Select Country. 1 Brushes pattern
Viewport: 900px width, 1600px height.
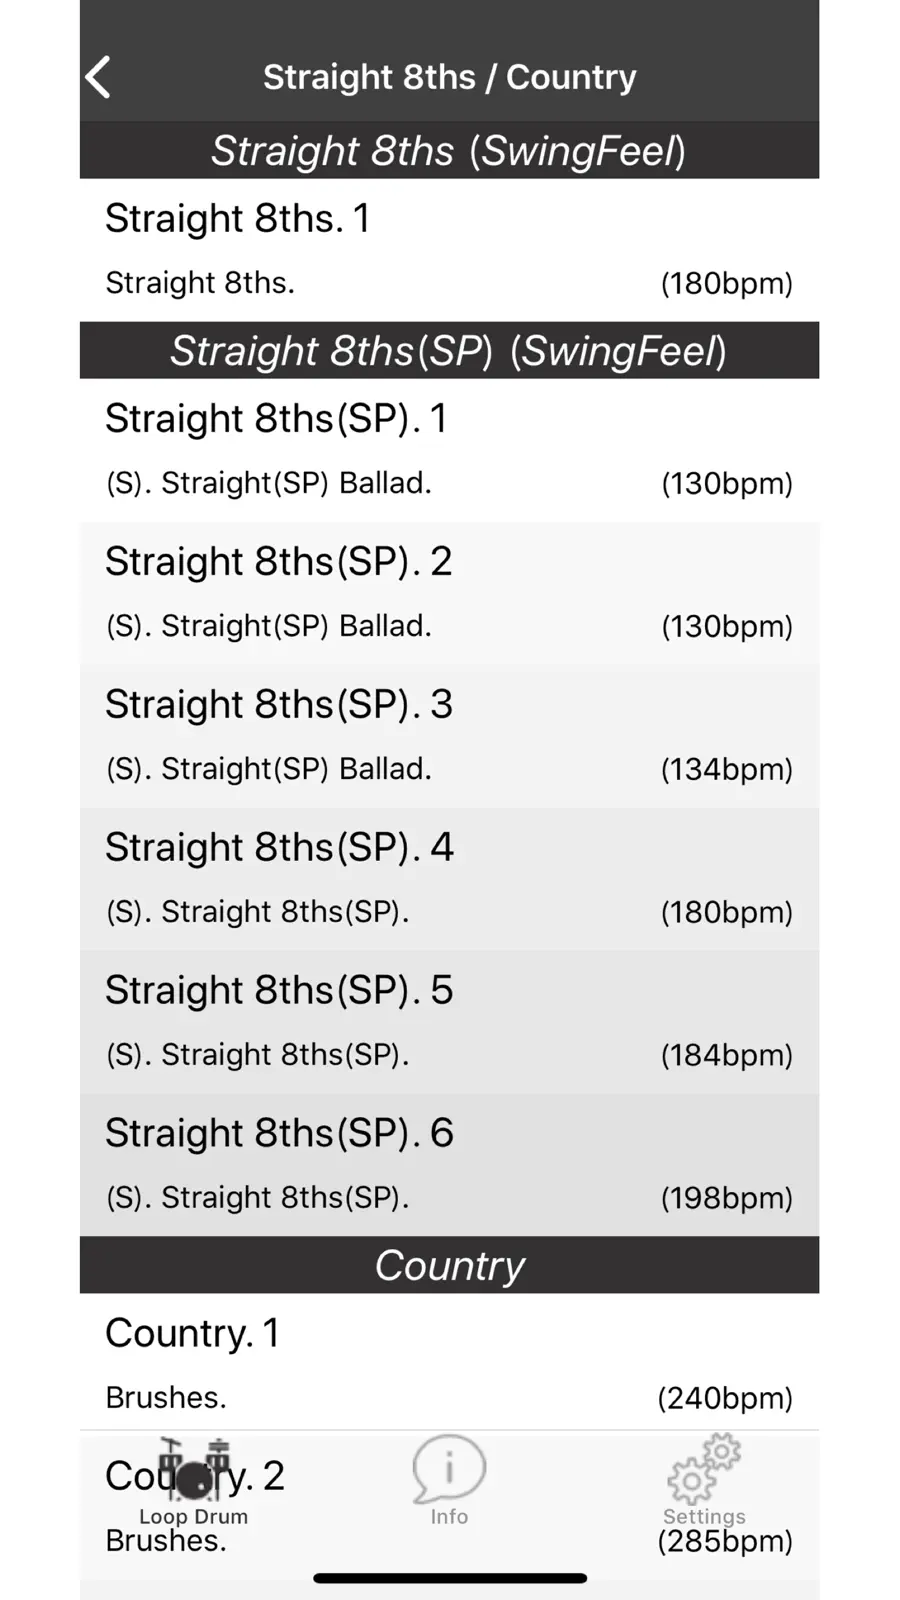(449, 1364)
